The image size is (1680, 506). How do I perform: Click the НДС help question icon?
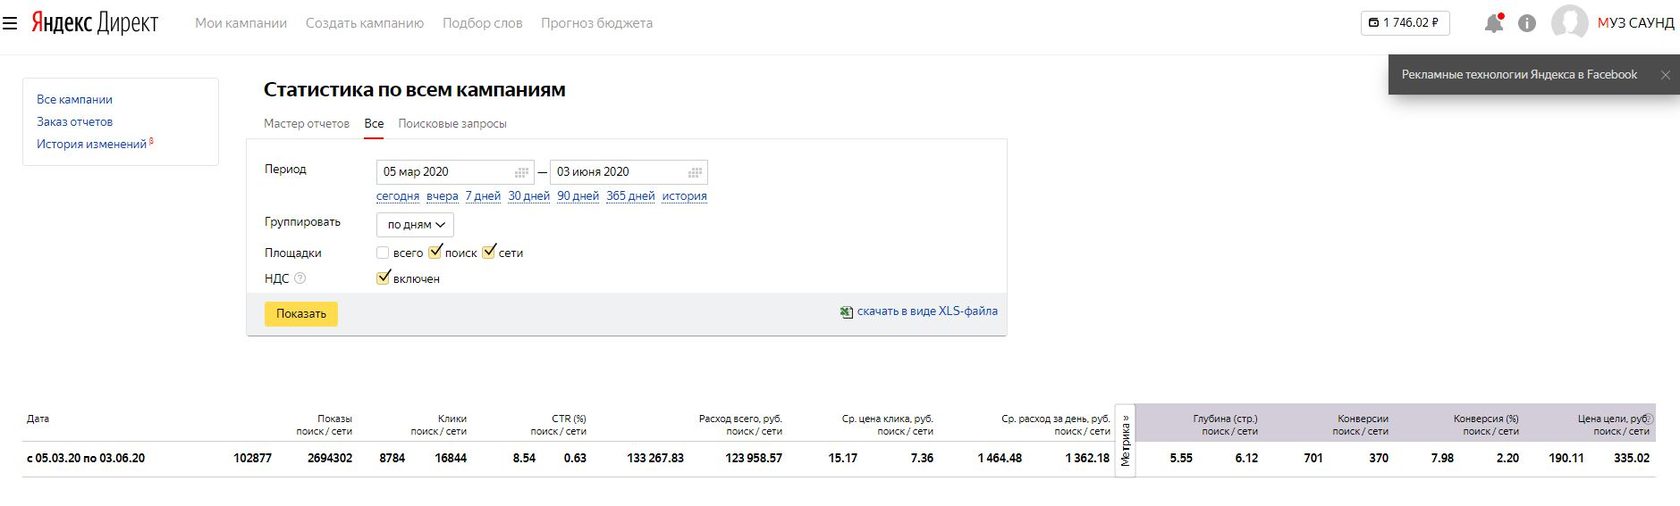coord(300,279)
